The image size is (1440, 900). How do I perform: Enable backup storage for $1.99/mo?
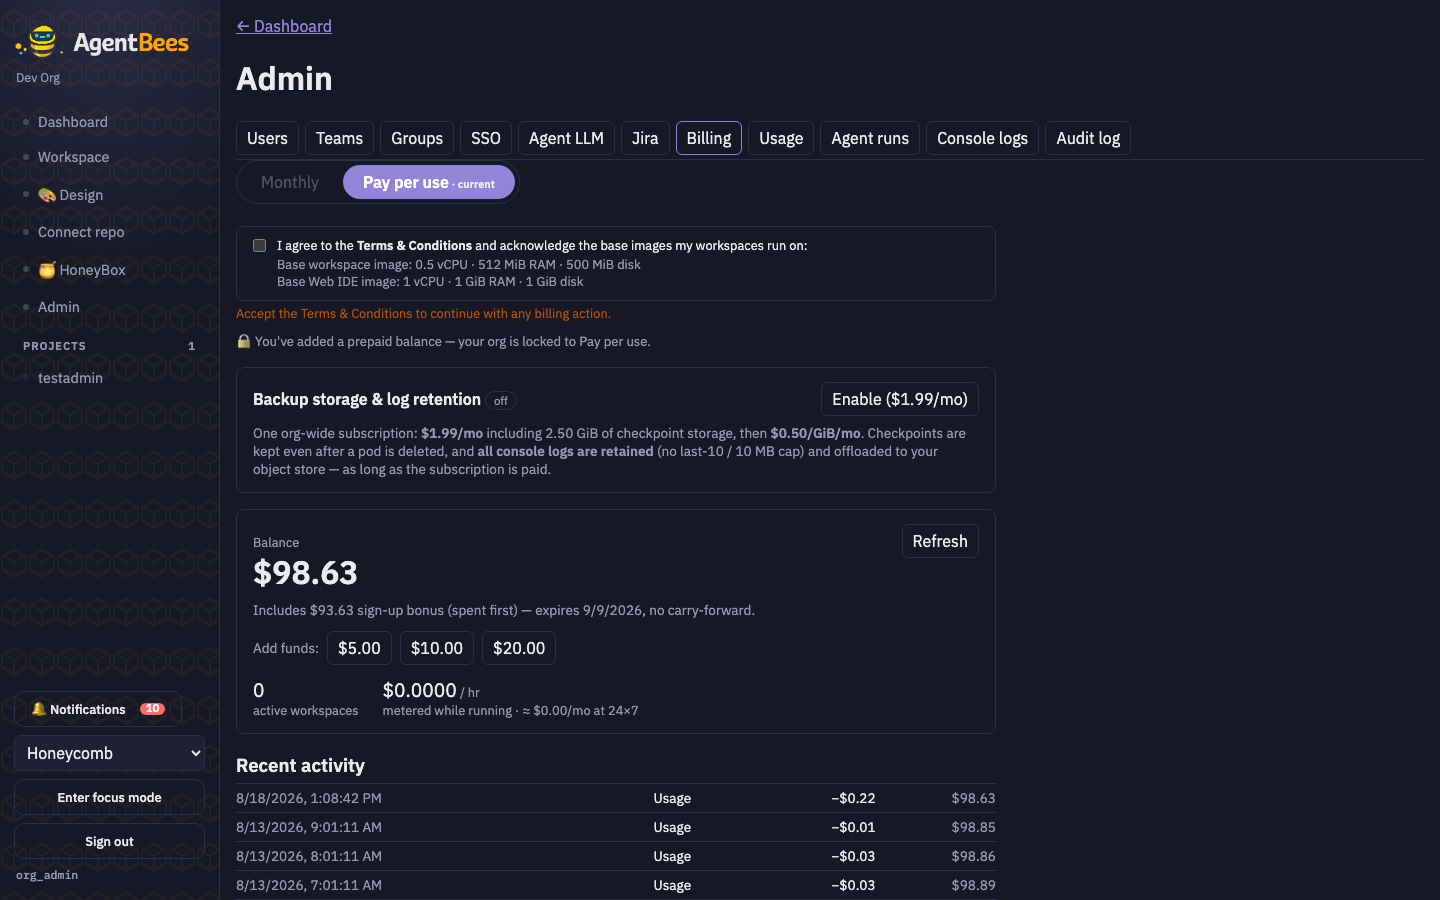[x=900, y=399]
